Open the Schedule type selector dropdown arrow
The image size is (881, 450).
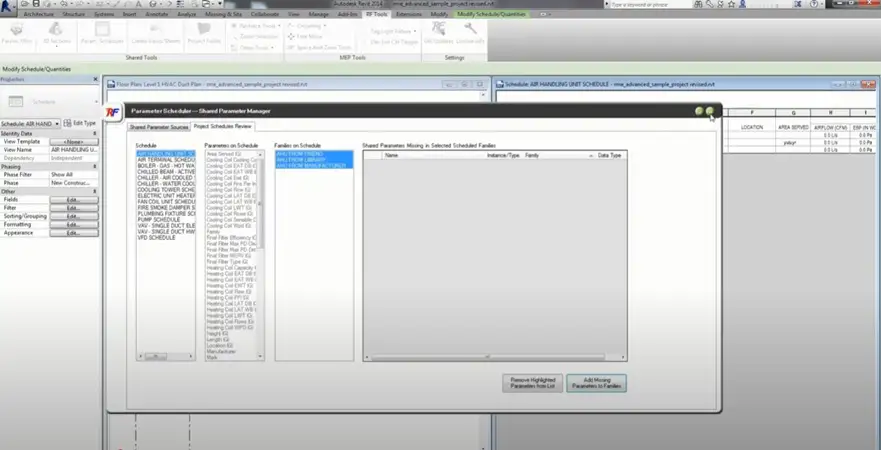(96, 102)
